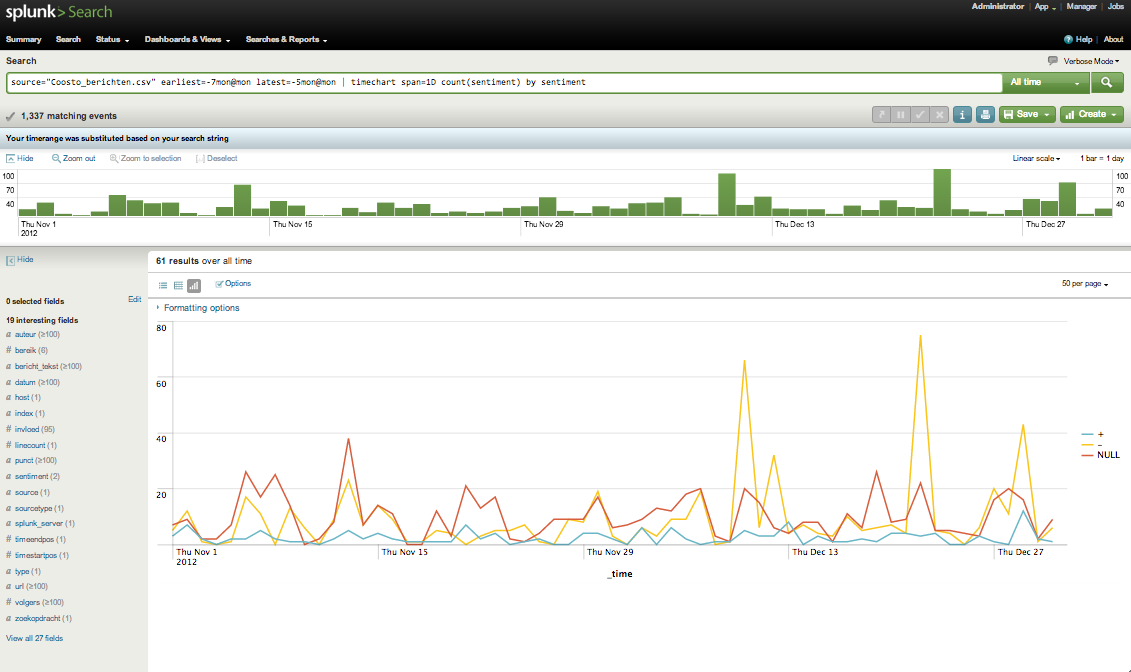Print the search results
The image size is (1131, 672).
tap(984, 114)
